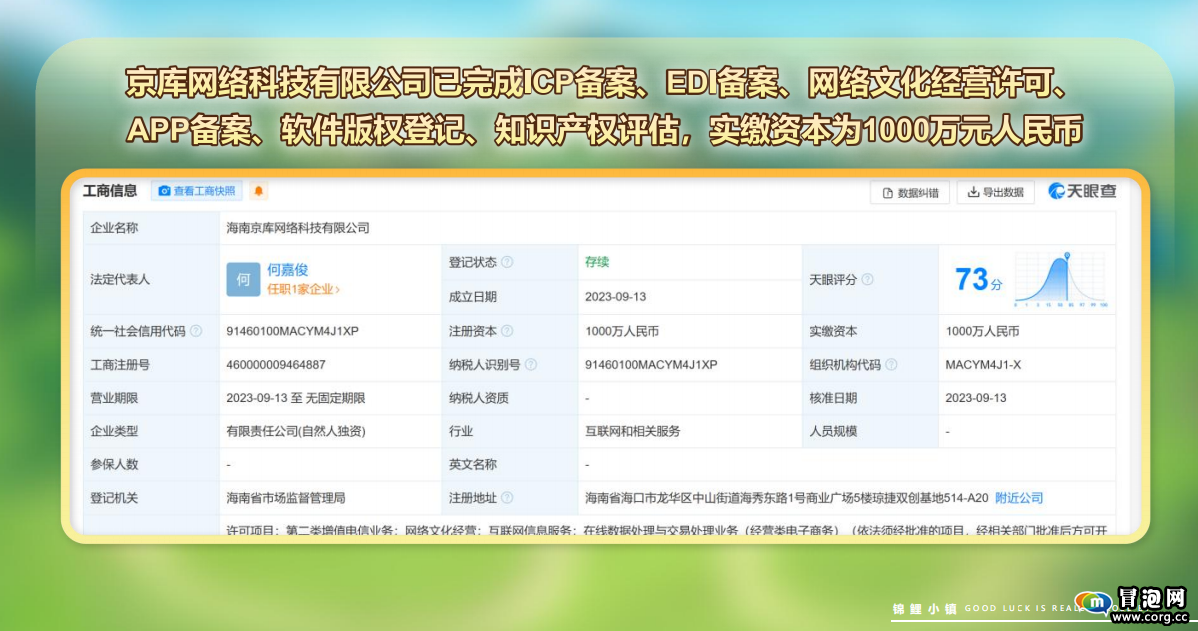Click help icon beside 注册资本
Image resolution: width=1198 pixels, height=631 pixels.
[507, 331]
